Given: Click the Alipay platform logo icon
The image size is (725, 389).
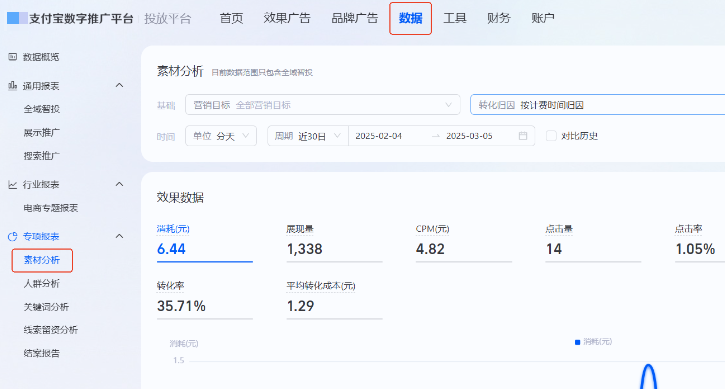Looking at the screenshot, I should (x=17, y=19).
